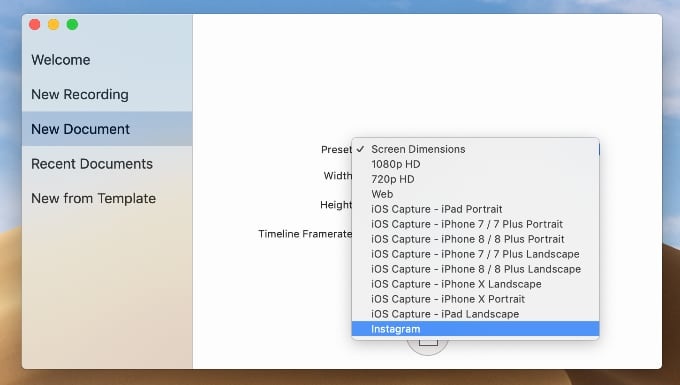Select New Document sidebar item
This screenshot has height=385, width=680.
(107, 129)
